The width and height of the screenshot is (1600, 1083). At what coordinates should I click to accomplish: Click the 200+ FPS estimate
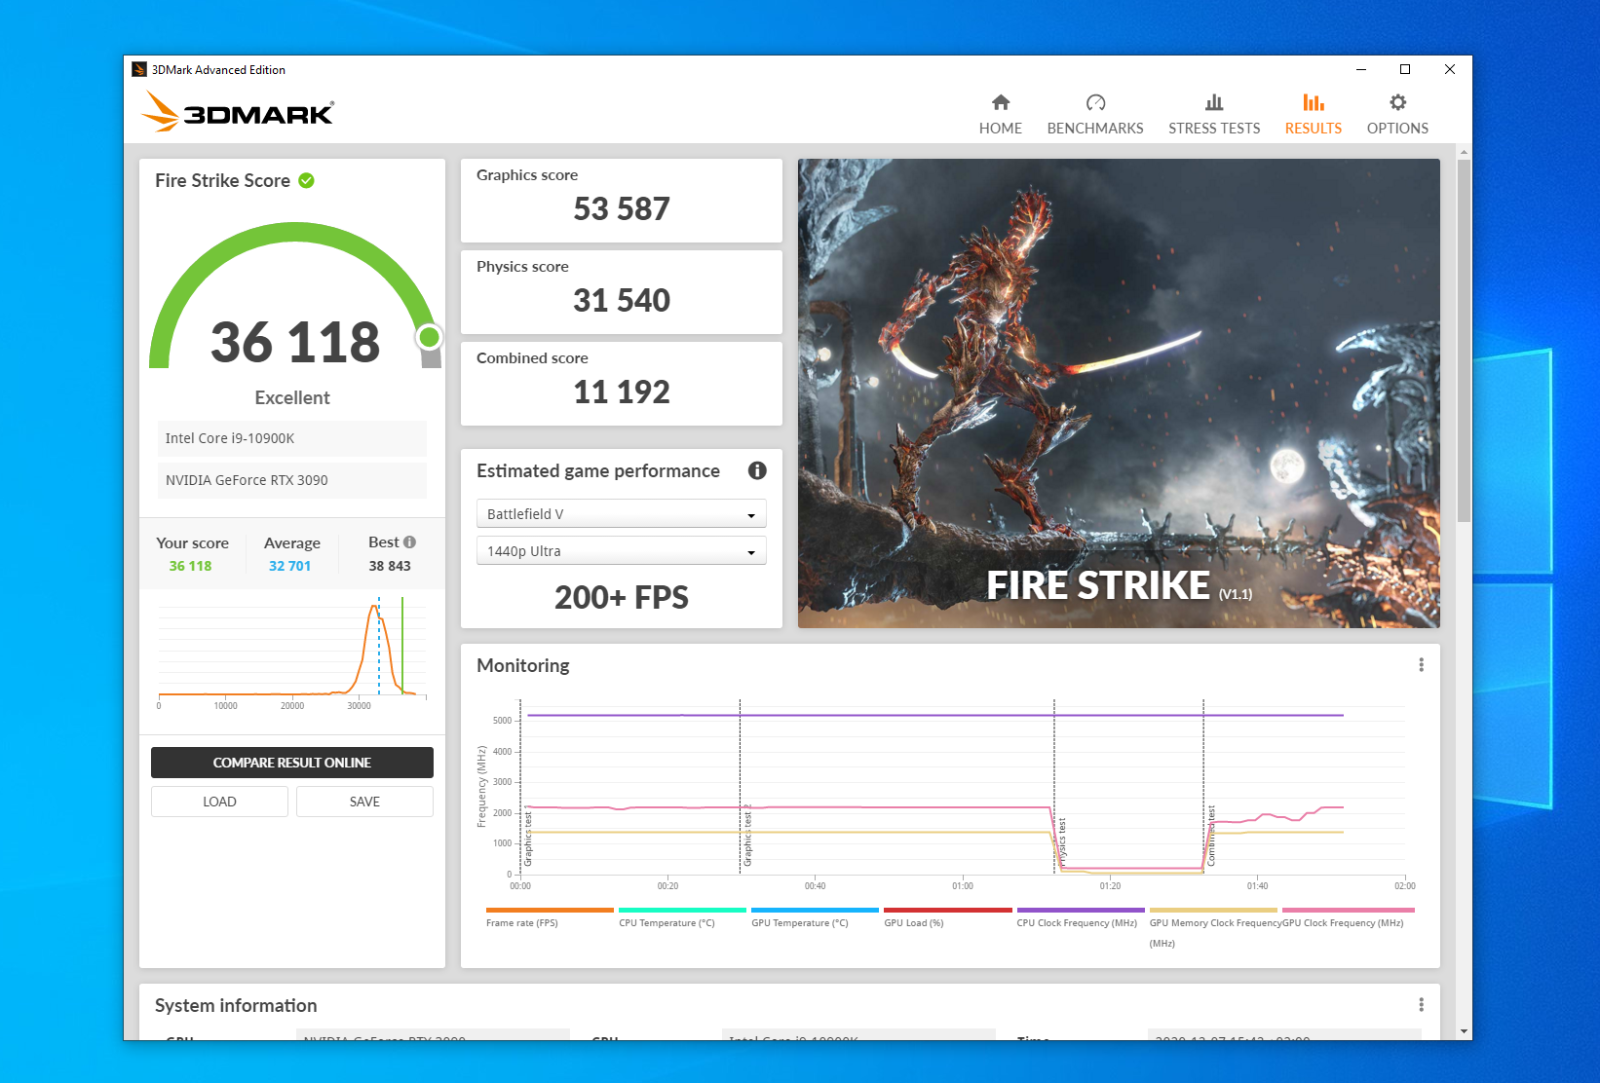pyautogui.click(x=621, y=597)
